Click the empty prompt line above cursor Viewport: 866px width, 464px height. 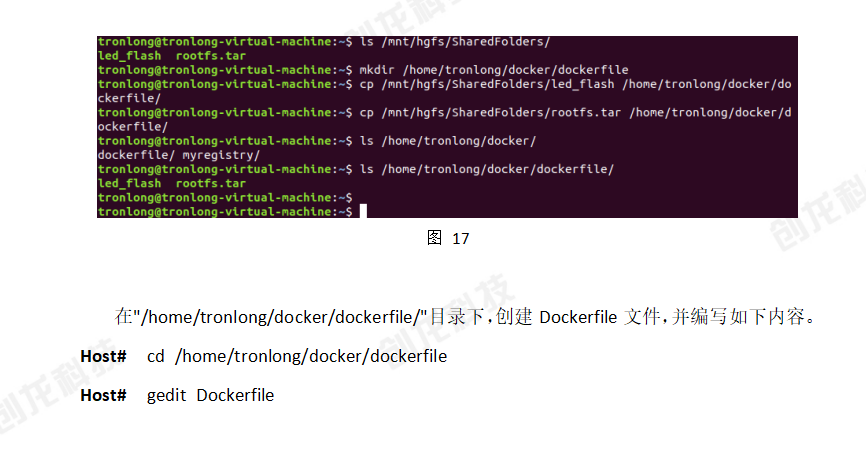pos(225,197)
